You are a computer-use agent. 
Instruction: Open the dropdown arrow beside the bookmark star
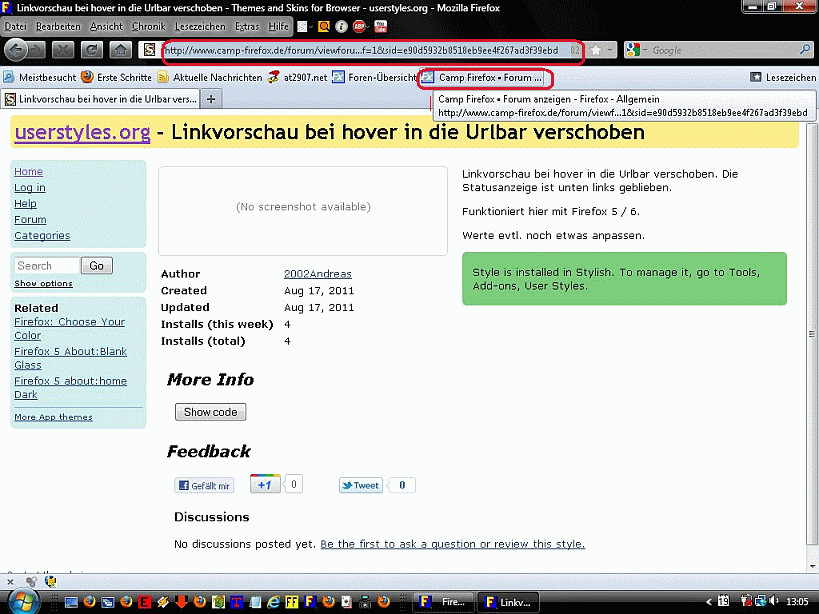click(611, 50)
